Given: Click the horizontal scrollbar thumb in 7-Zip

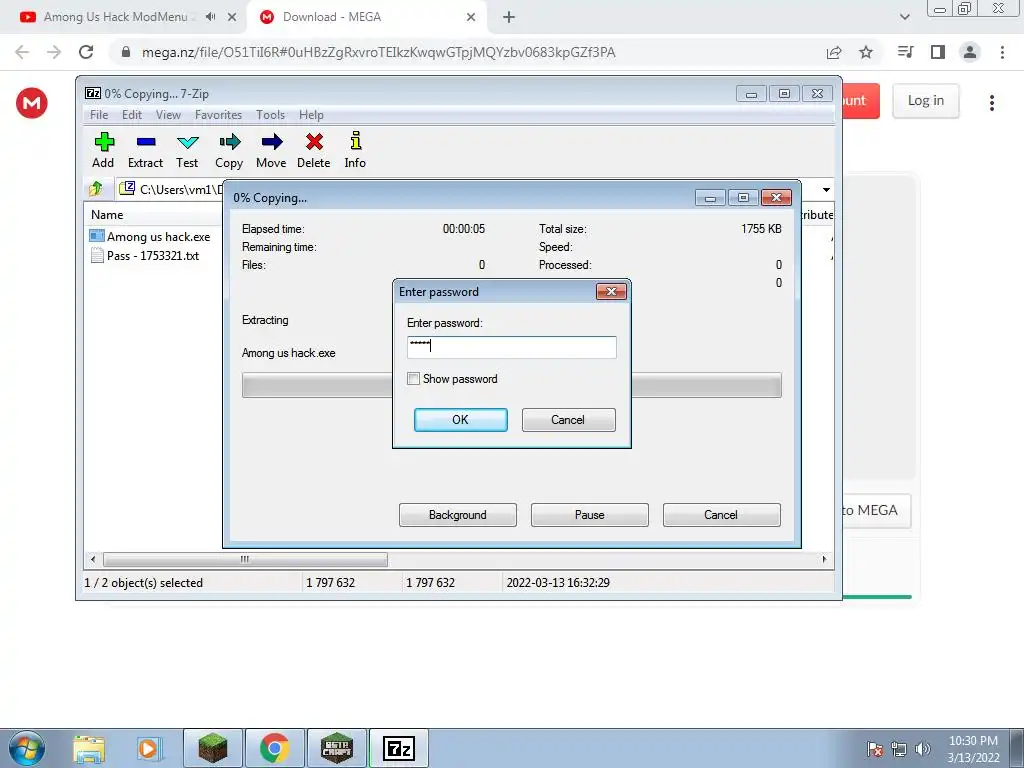Looking at the screenshot, I should point(245,559).
